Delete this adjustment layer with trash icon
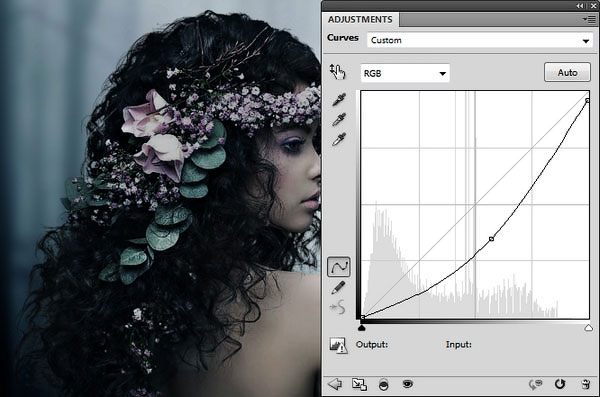 click(x=585, y=384)
